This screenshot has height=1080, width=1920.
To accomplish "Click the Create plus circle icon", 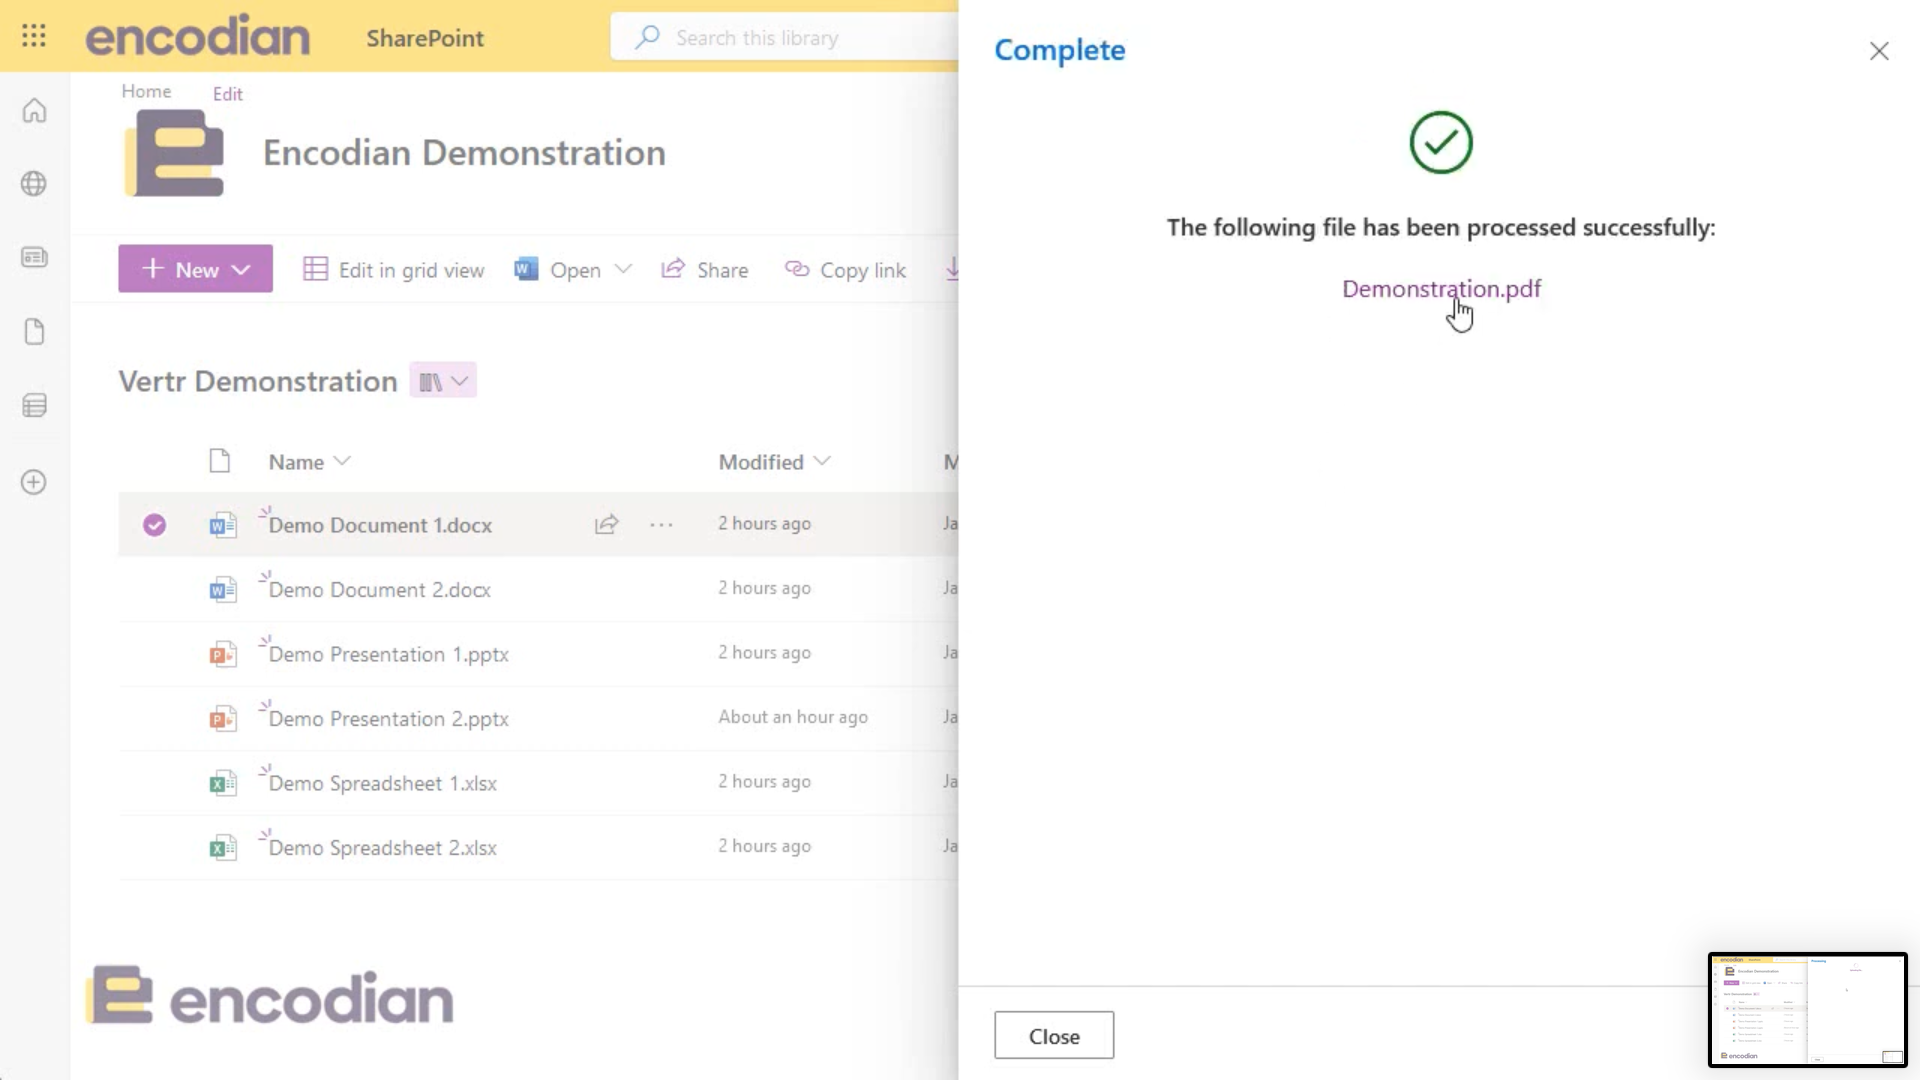I will click(x=34, y=482).
